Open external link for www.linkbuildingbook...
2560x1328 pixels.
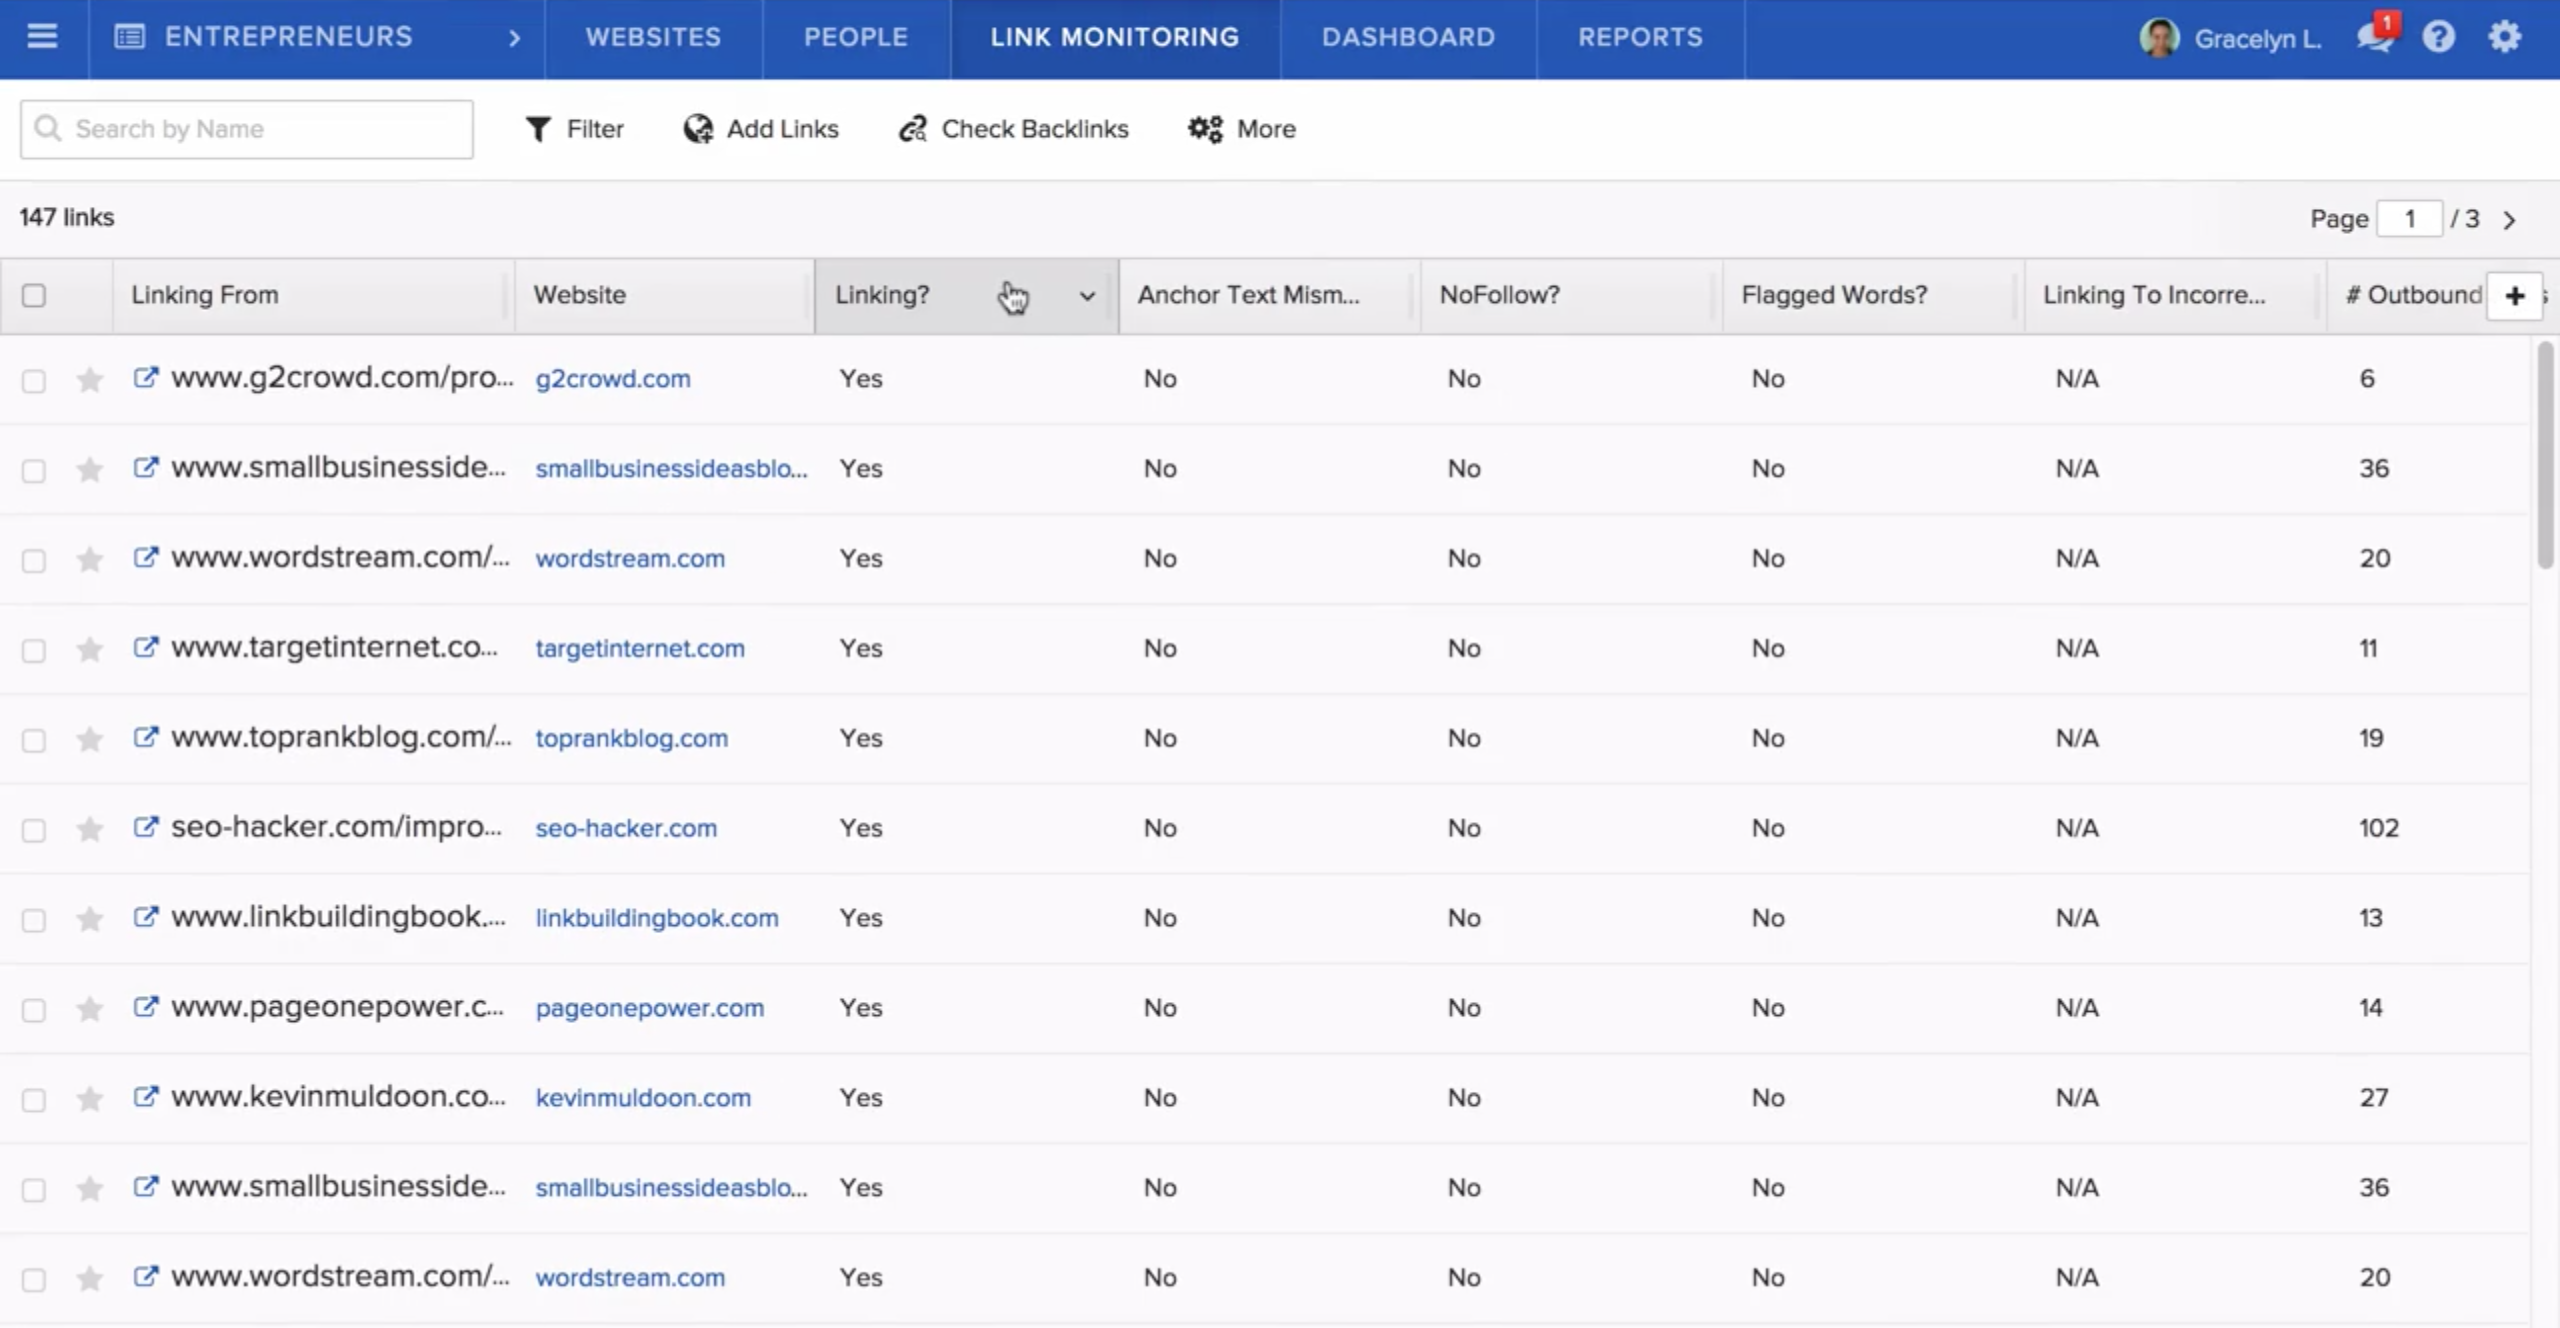(x=146, y=917)
